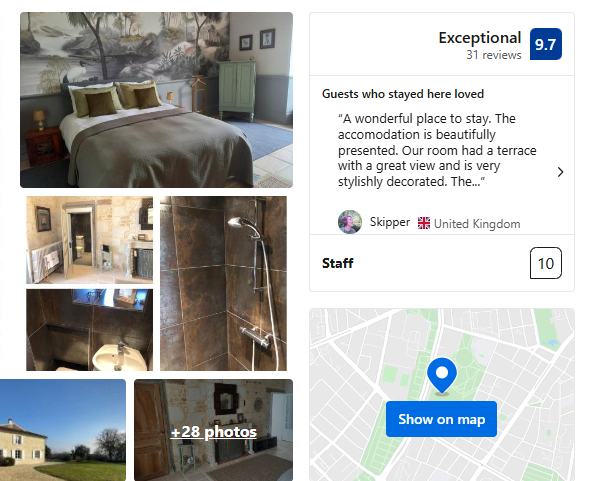
Task: Open the shower photo with brown tiles
Action: pyautogui.click(x=223, y=283)
